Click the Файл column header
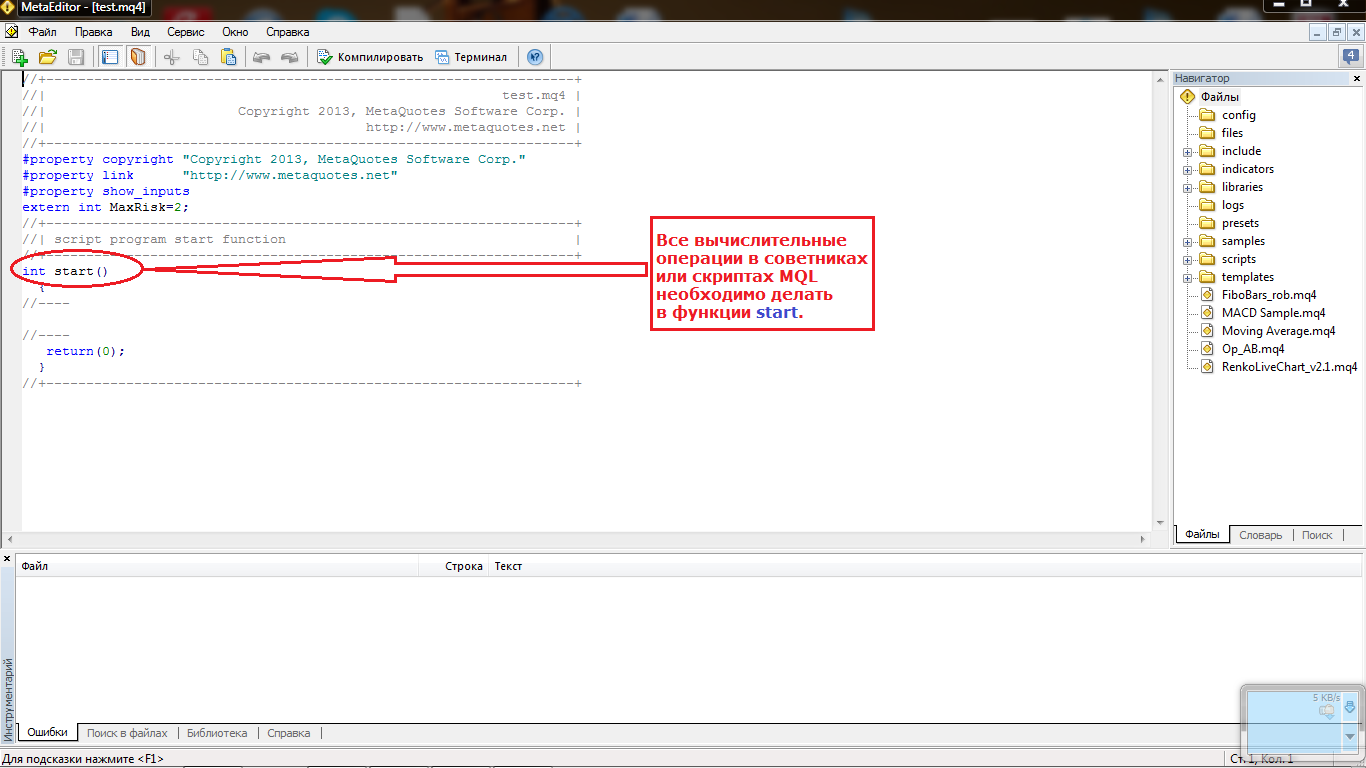 (x=217, y=566)
